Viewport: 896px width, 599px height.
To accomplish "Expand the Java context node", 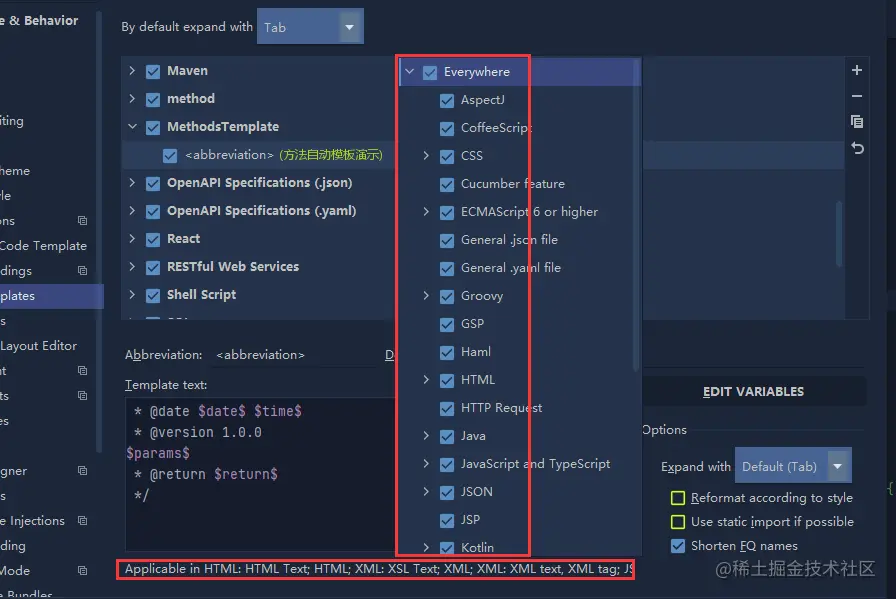I will tap(426, 436).
